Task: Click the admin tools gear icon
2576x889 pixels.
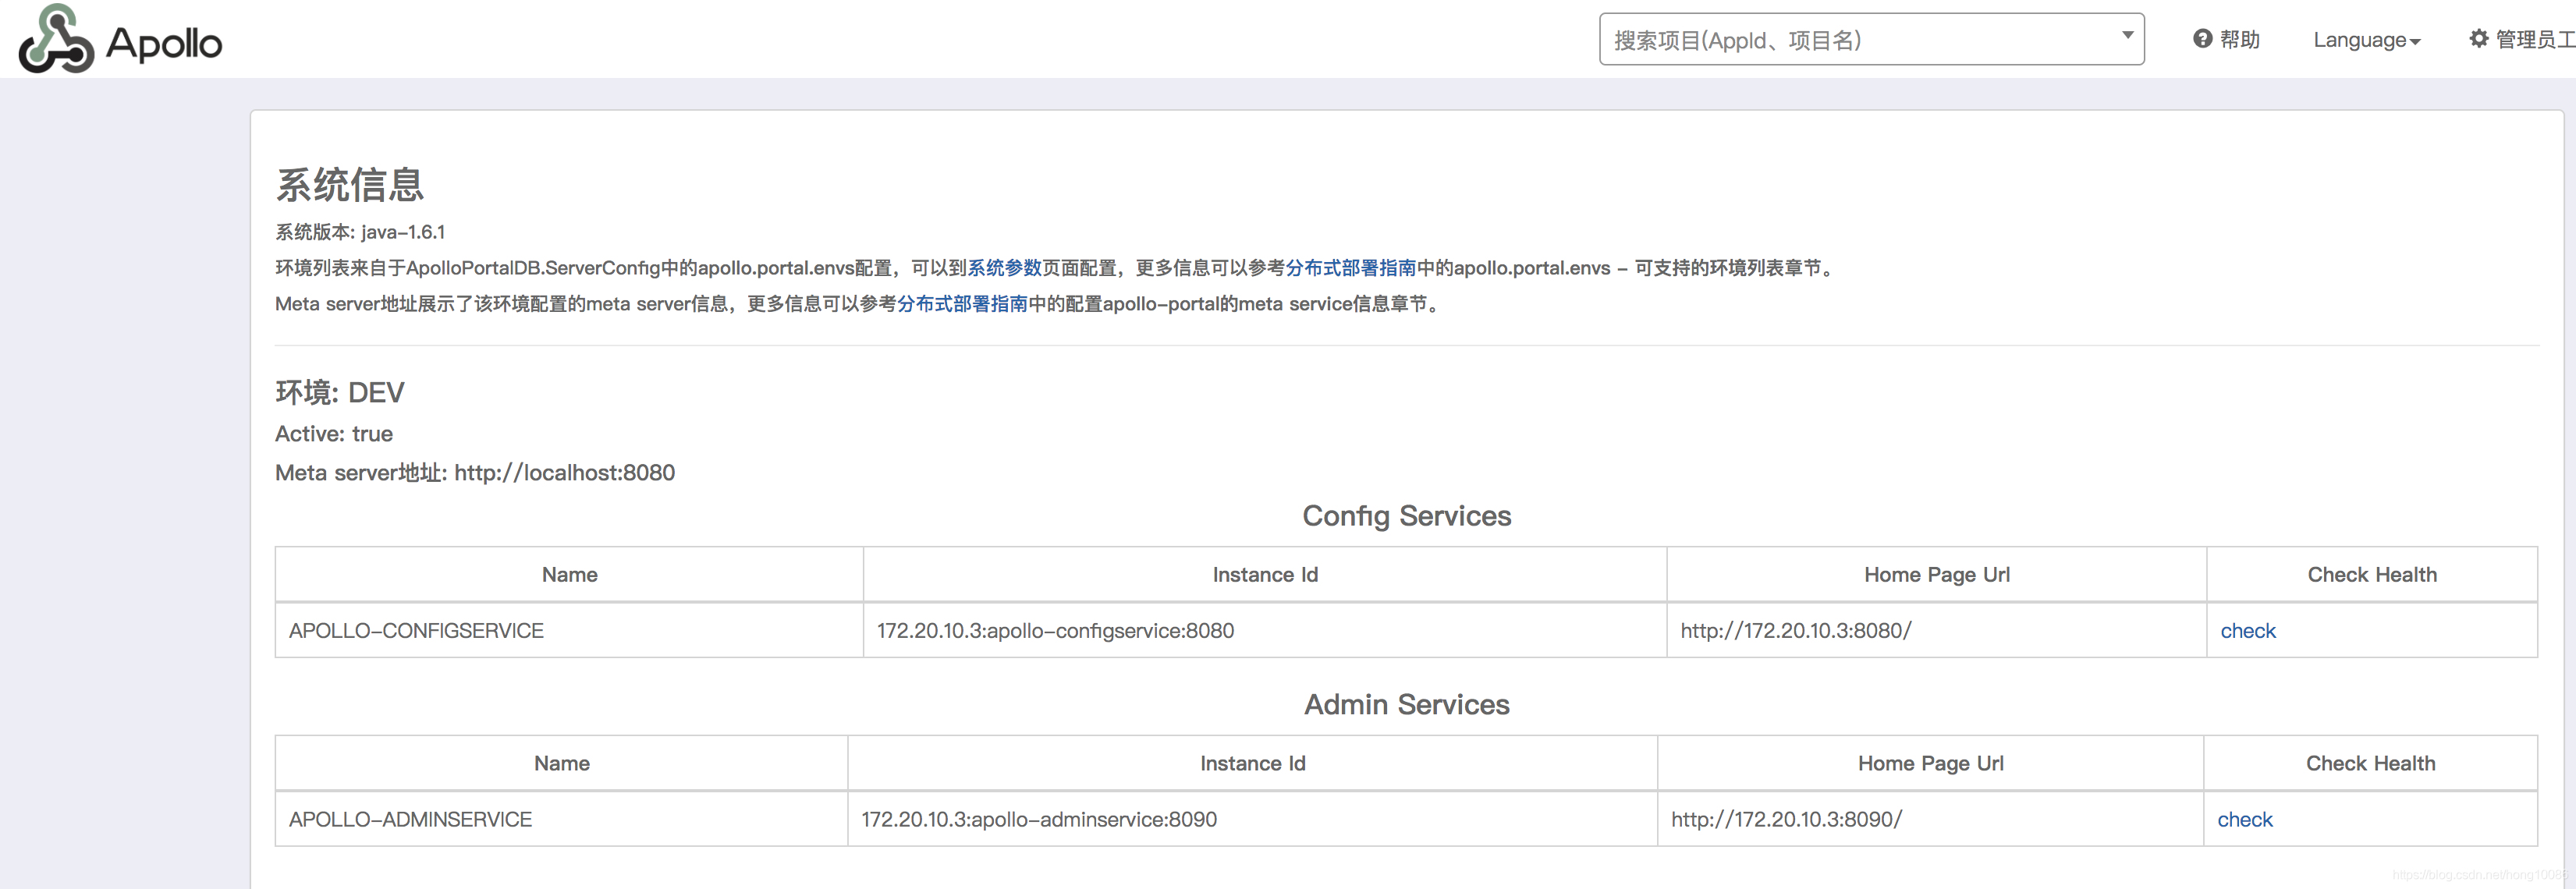Action: click(2478, 39)
